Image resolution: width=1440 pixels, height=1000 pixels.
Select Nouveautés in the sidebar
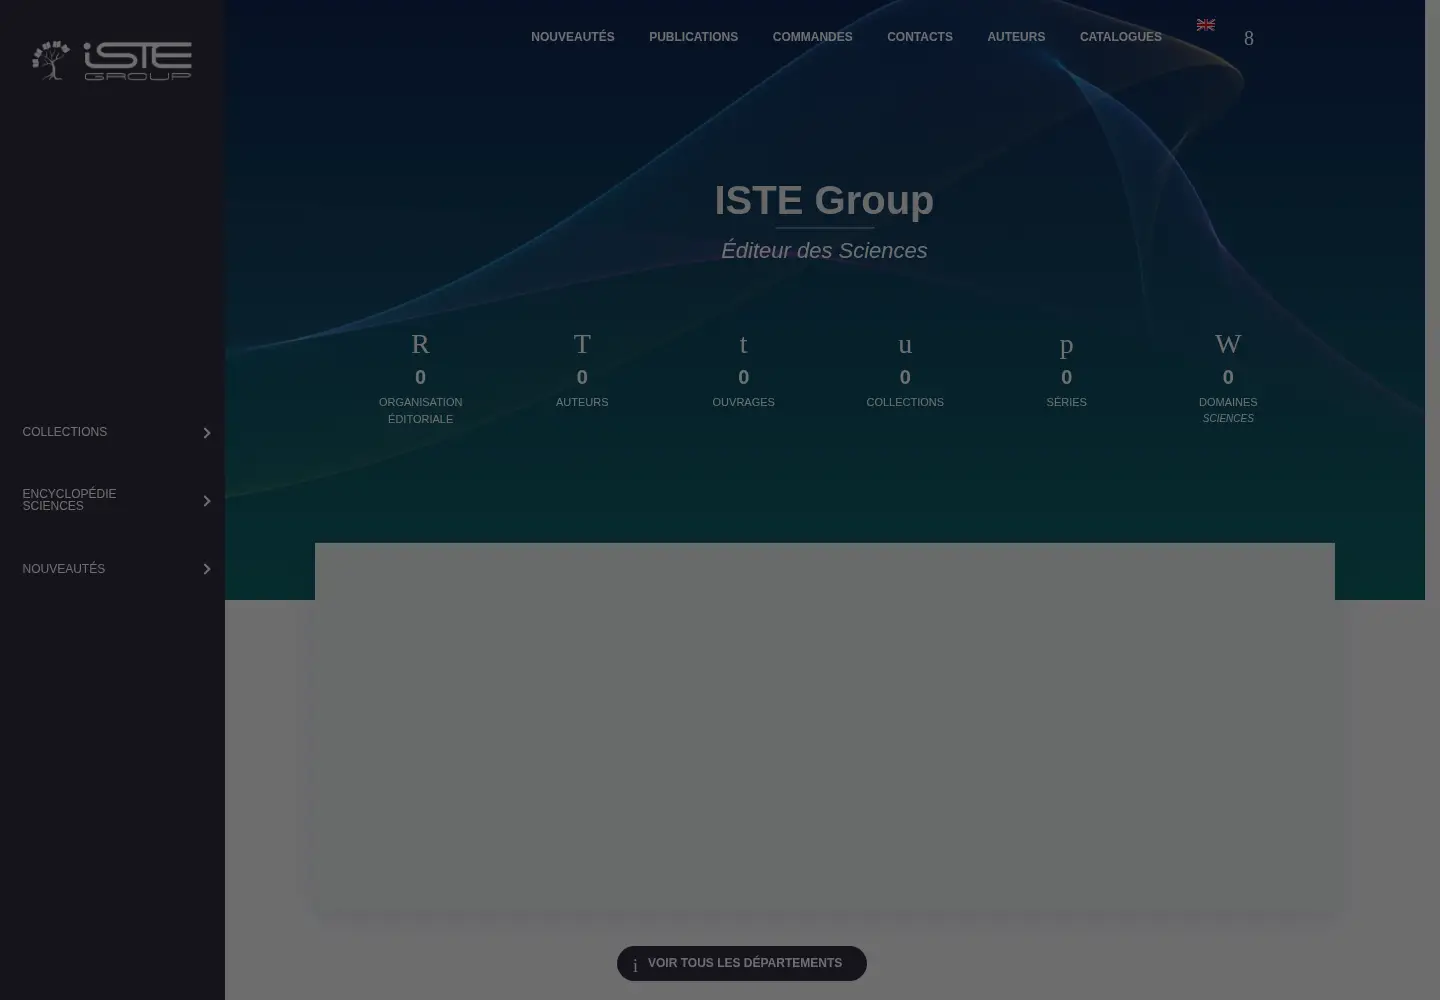click(x=64, y=569)
